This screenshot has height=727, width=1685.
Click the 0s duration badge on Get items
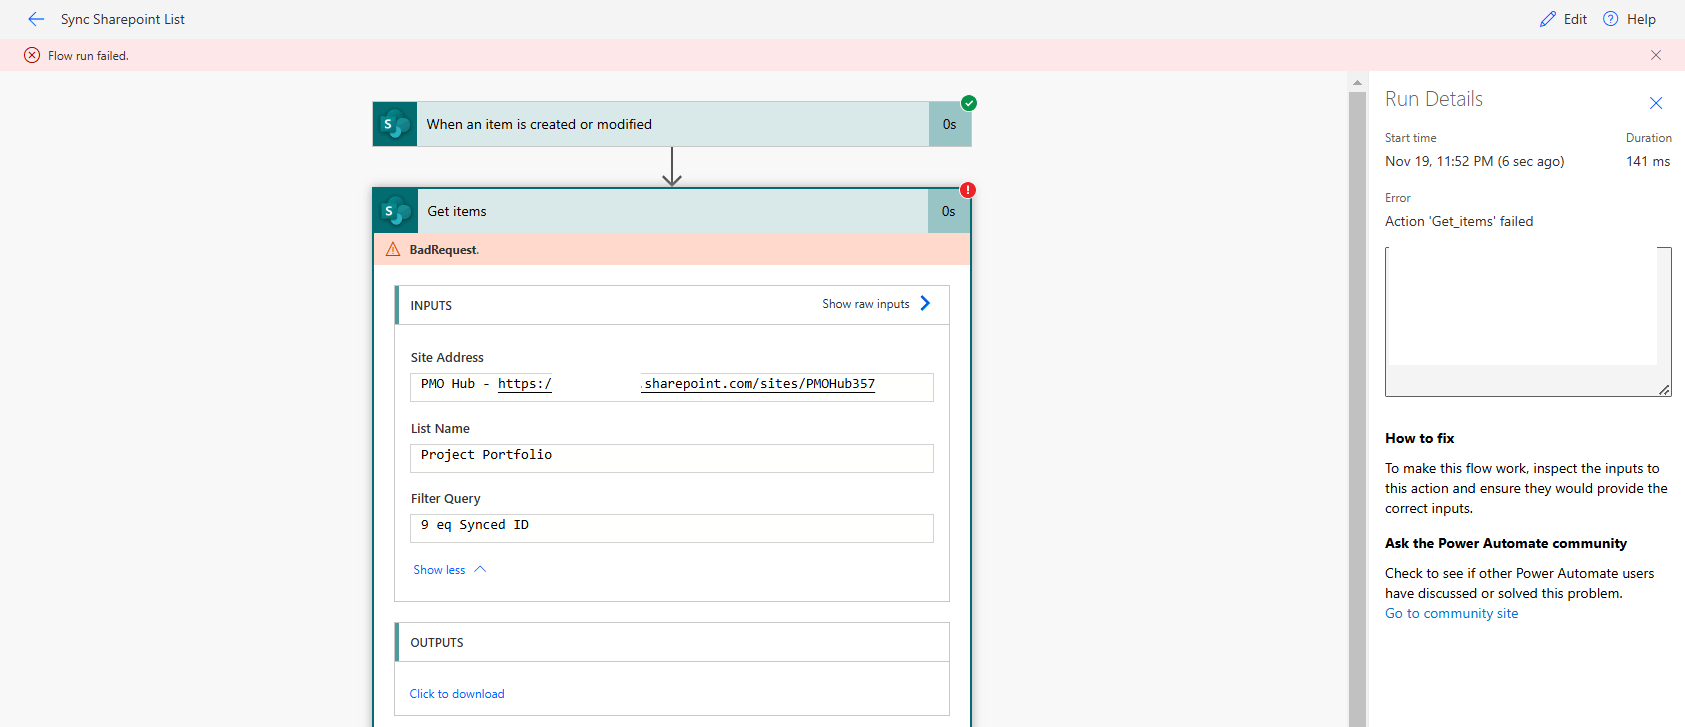949,211
